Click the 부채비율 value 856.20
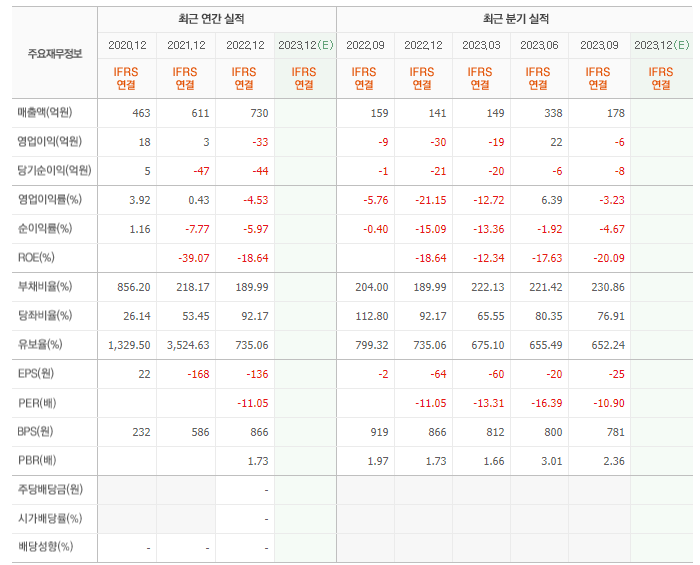The image size is (700, 565). coord(133,287)
